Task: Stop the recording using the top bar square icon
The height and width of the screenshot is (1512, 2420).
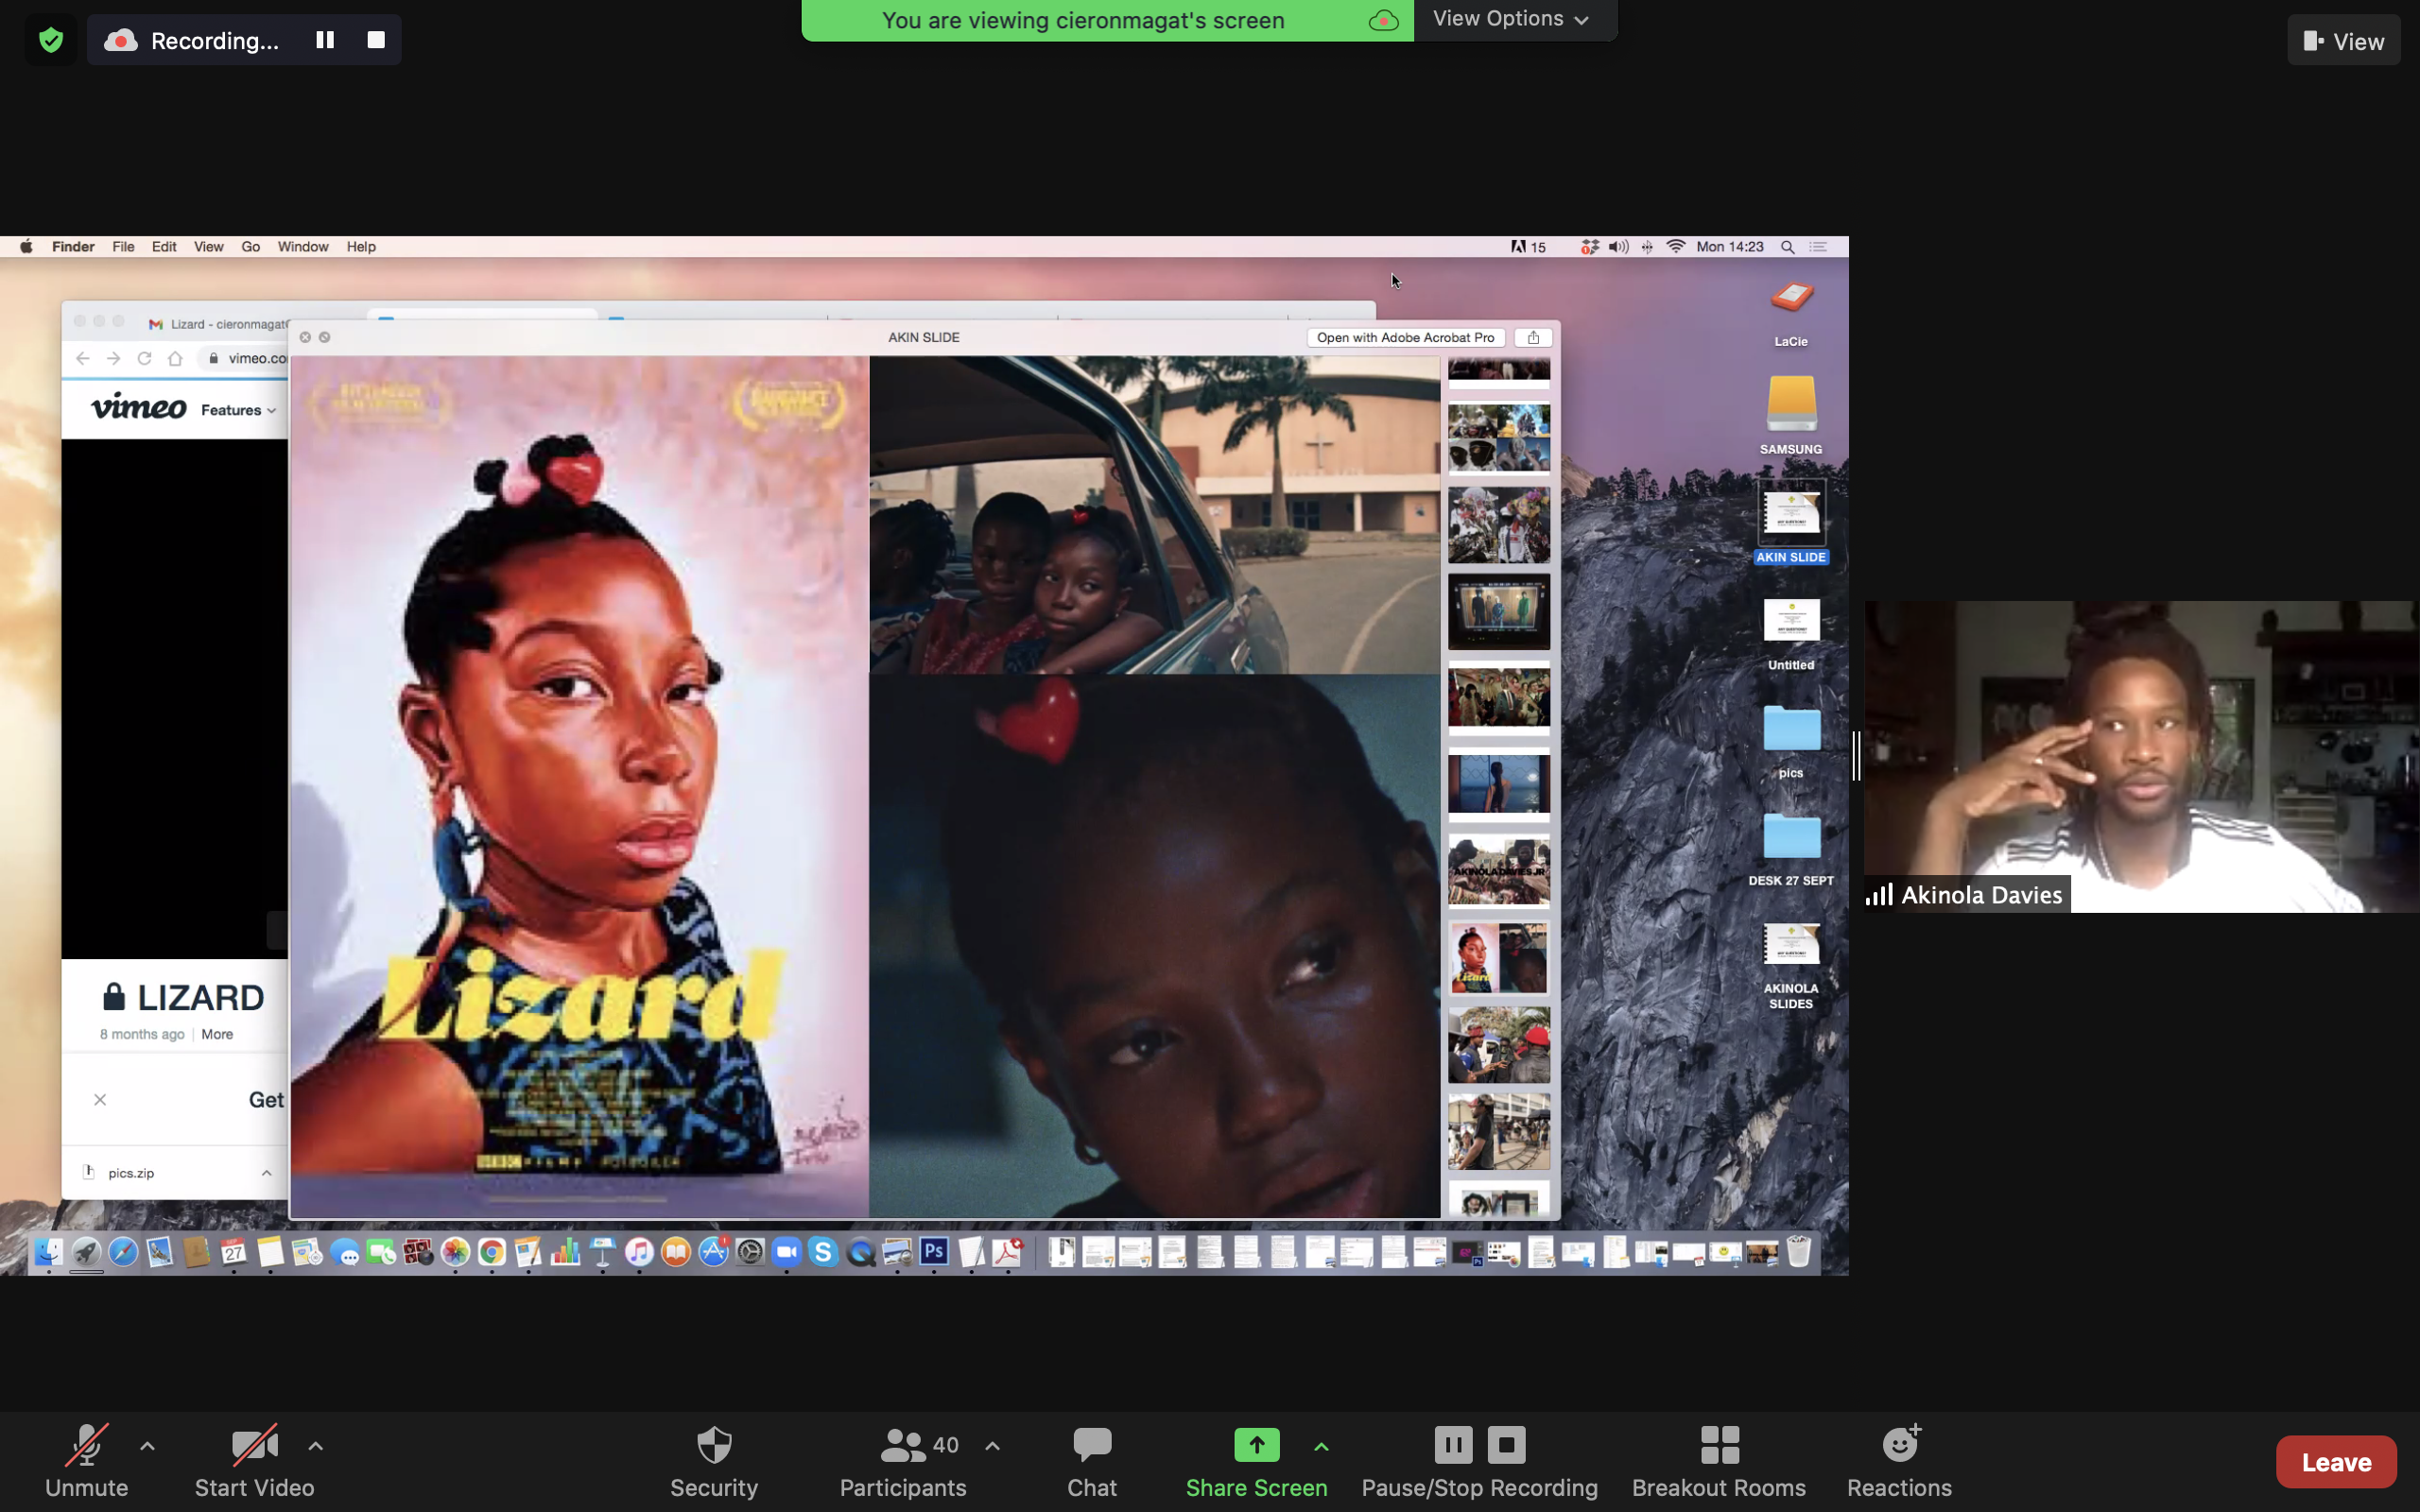Action: (x=376, y=40)
